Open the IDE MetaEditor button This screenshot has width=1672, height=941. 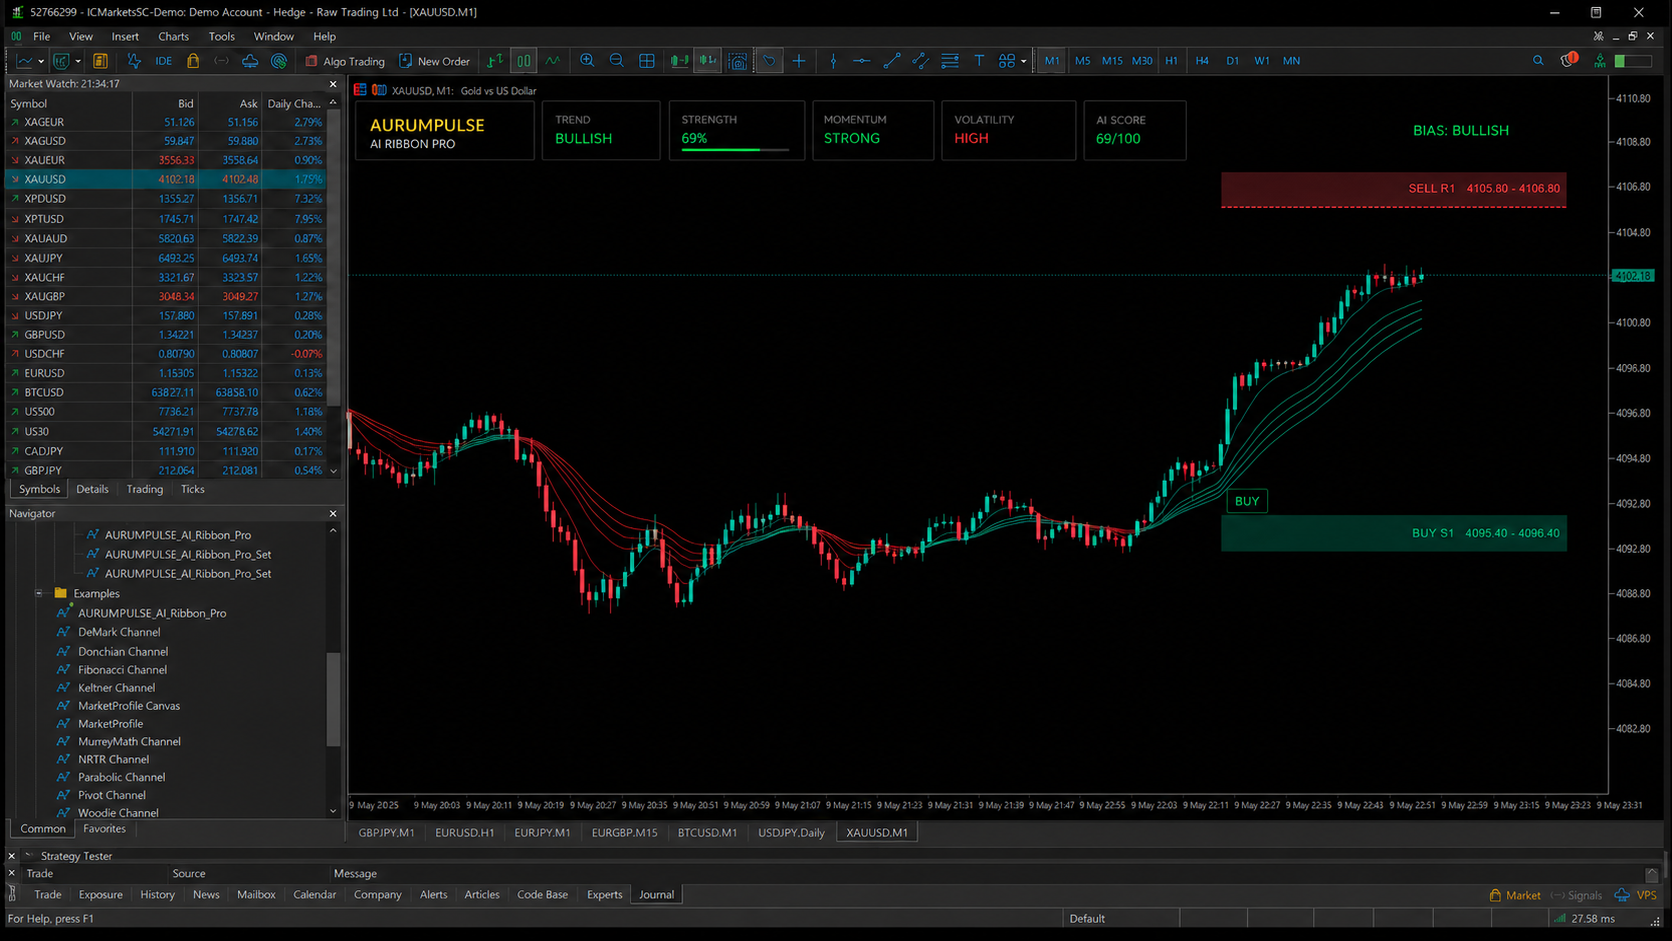[x=163, y=61]
